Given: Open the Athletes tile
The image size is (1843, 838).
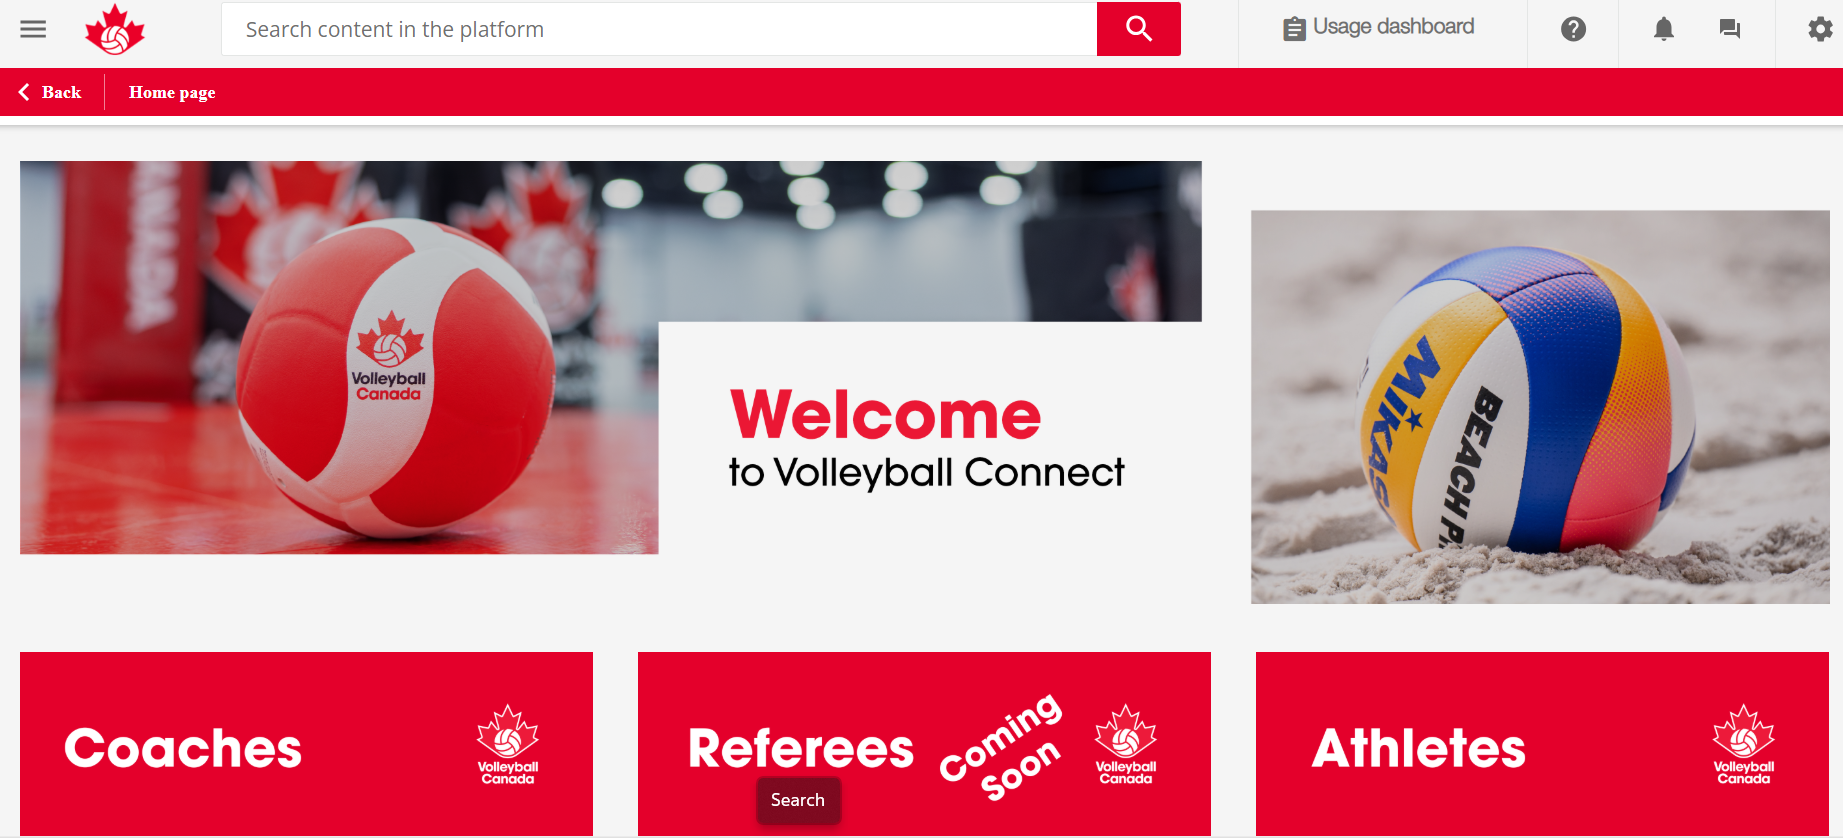Looking at the screenshot, I should coord(1542,744).
